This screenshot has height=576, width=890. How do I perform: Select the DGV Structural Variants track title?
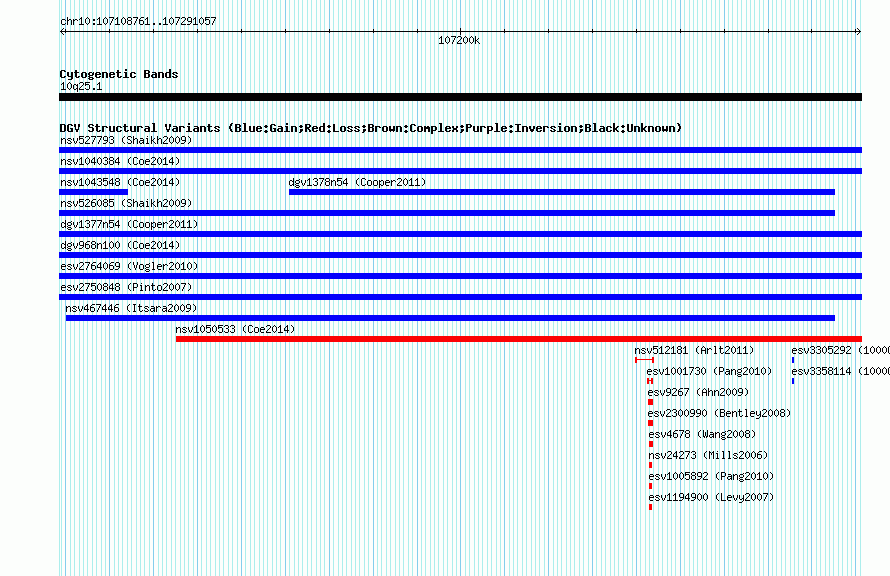[371, 128]
